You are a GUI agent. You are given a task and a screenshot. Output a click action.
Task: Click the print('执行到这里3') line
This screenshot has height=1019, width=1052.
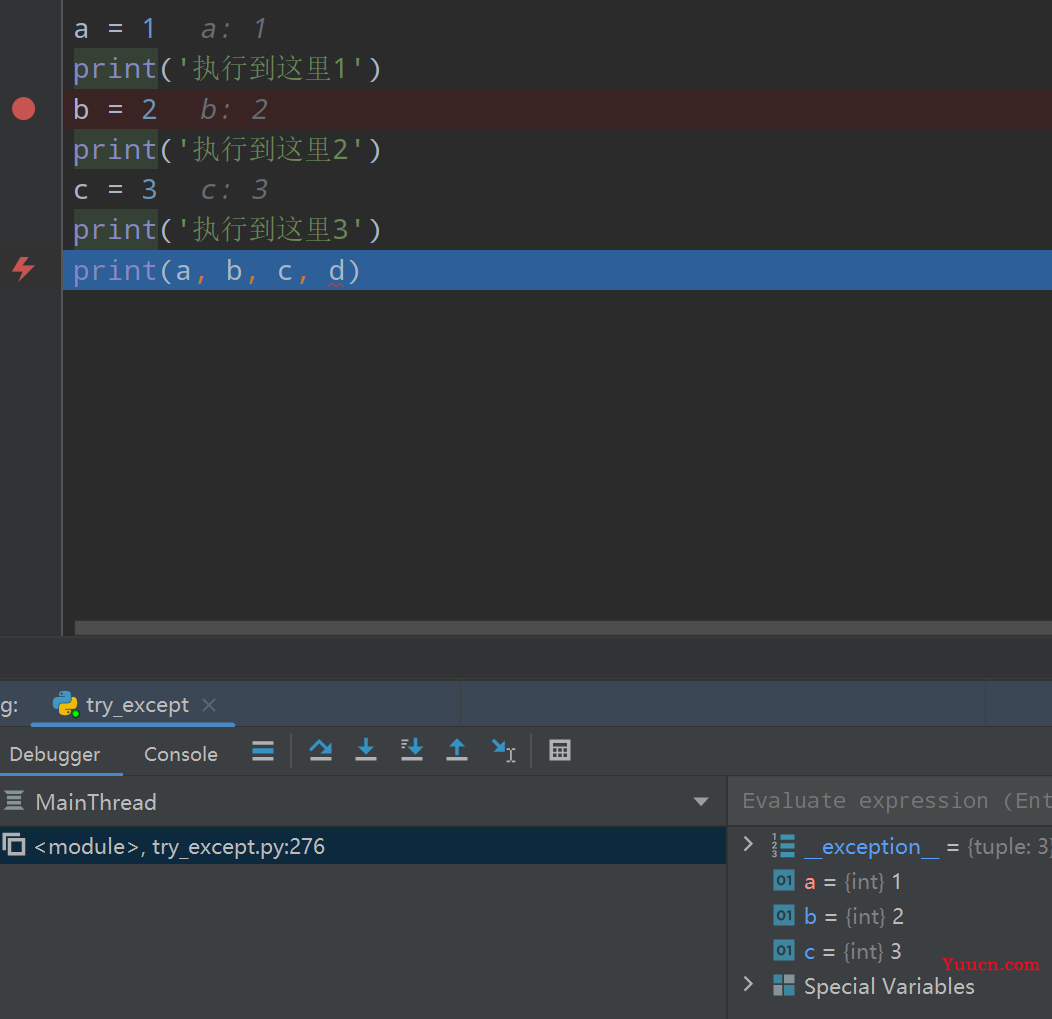[x=227, y=230]
